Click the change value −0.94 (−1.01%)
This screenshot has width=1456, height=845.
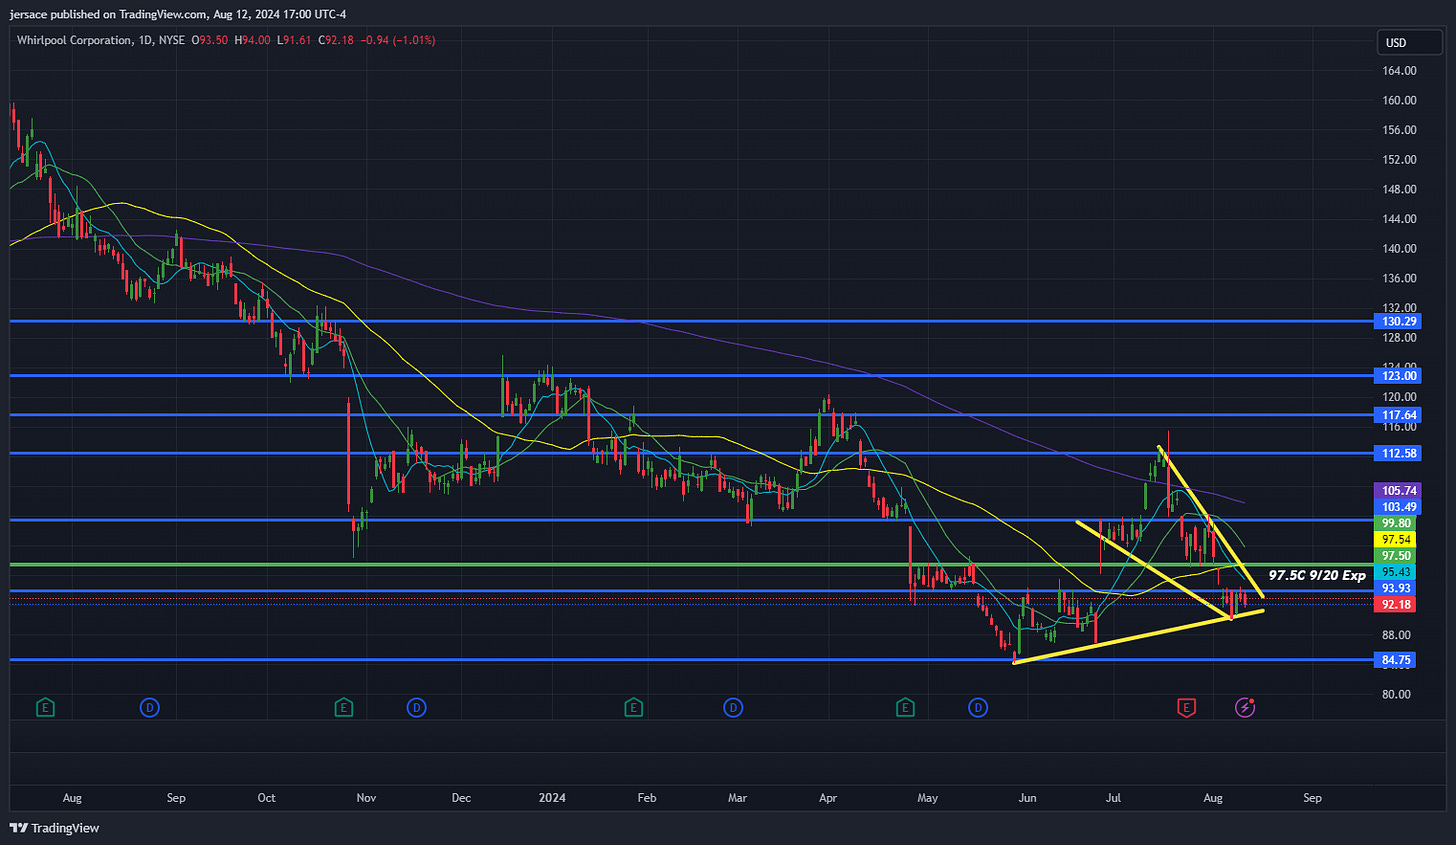coord(397,40)
